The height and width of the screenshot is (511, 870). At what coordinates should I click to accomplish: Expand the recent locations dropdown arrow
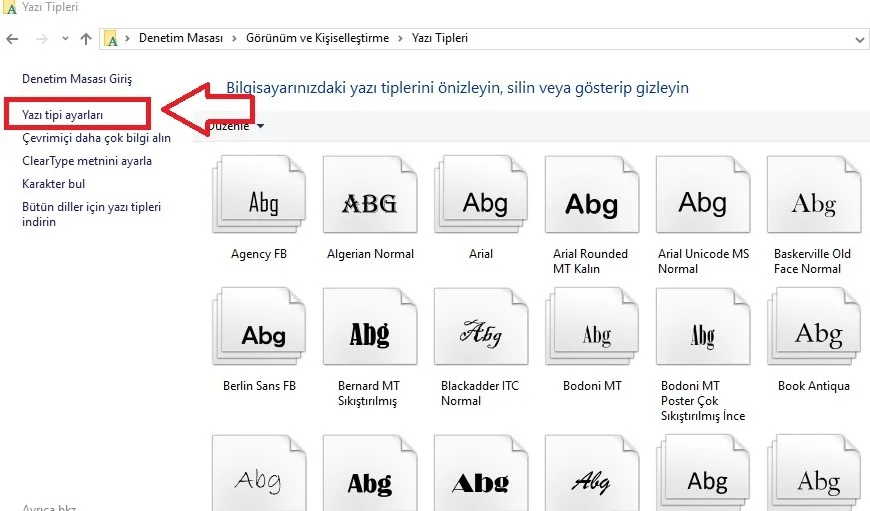[x=65, y=39]
